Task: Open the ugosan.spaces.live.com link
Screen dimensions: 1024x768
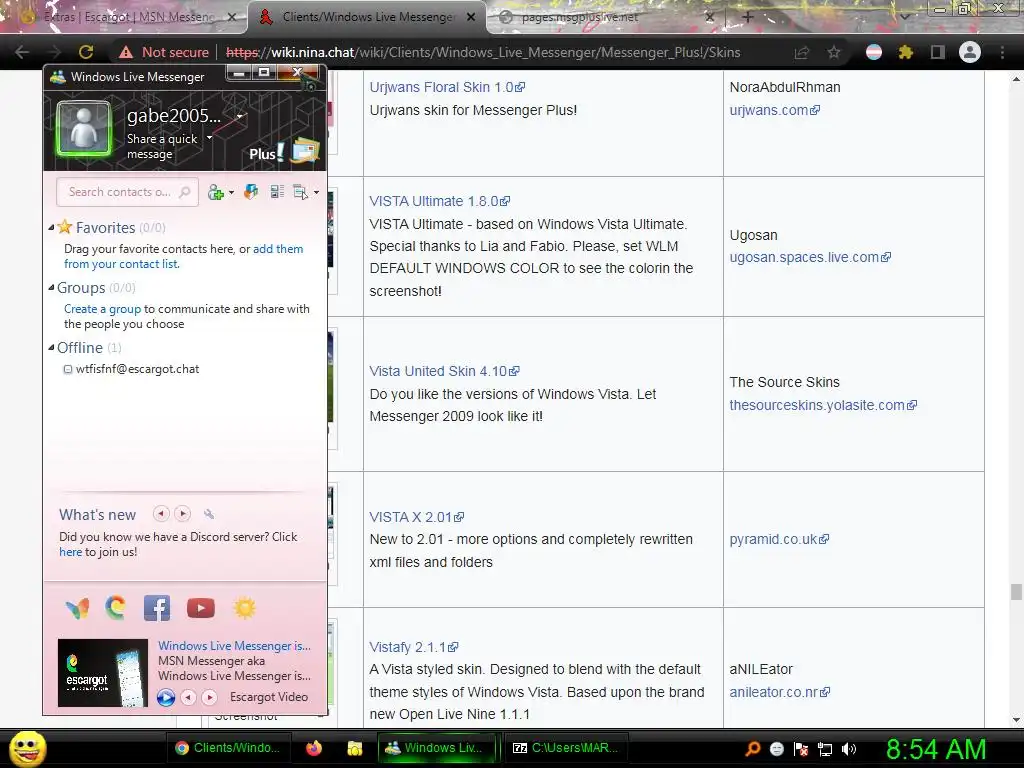Action: click(810, 257)
